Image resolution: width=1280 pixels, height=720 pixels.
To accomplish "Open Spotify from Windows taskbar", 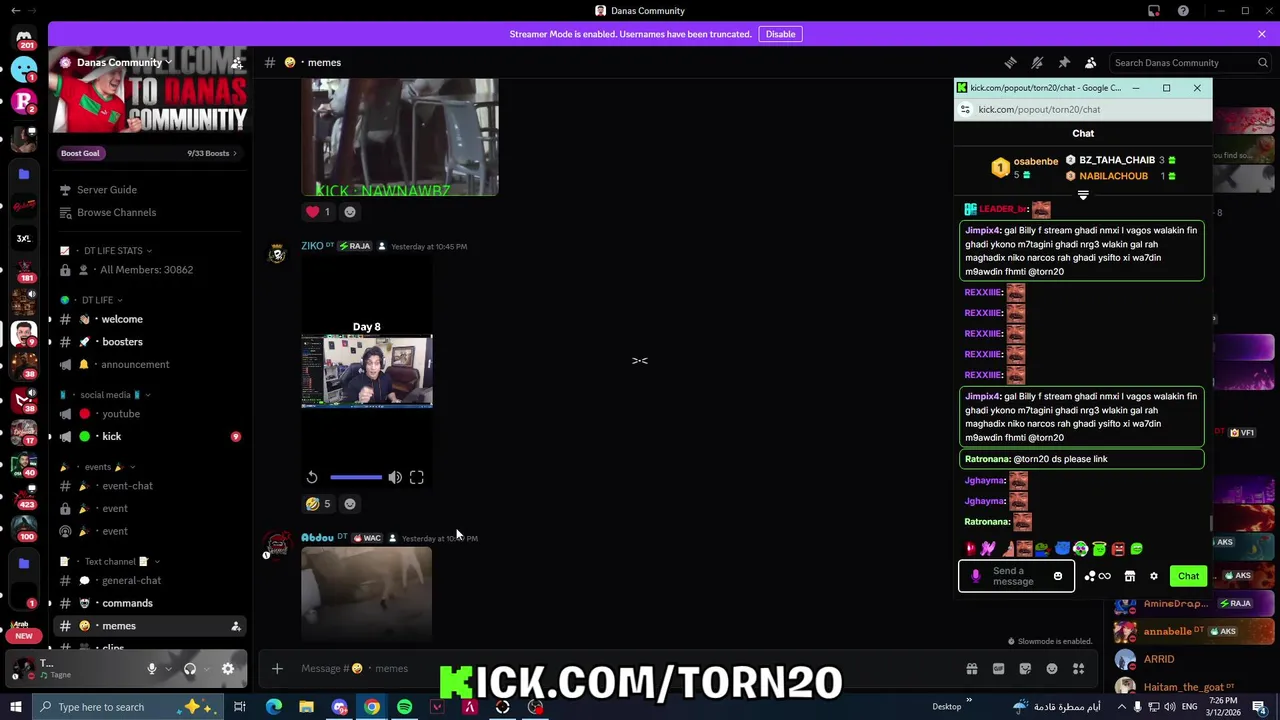I will coord(404,707).
